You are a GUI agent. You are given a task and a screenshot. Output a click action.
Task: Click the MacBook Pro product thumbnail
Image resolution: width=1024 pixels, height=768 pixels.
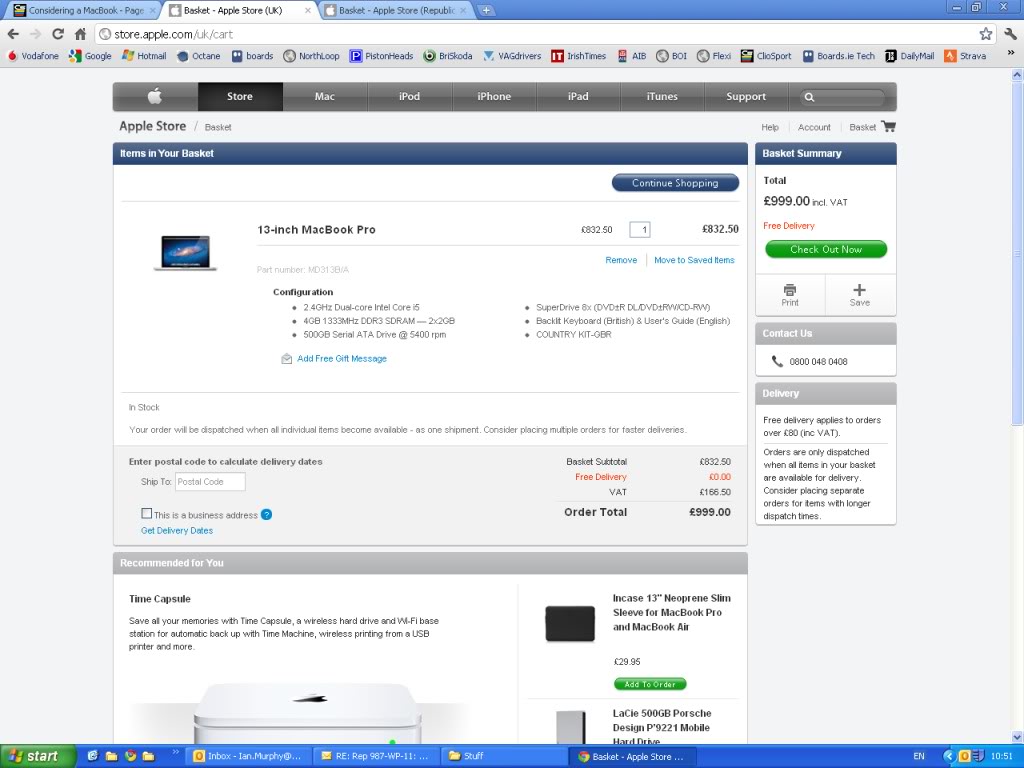point(185,252)
